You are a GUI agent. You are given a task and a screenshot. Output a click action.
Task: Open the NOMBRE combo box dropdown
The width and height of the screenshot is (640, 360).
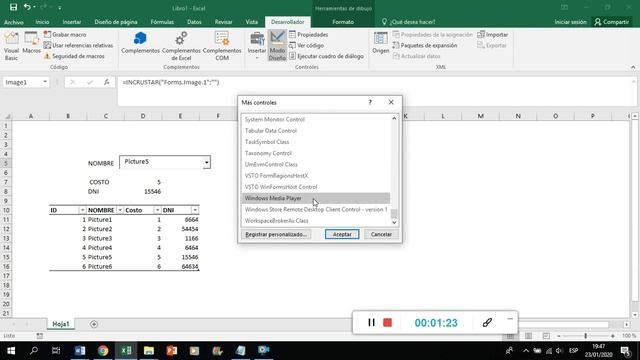[207, 162]
